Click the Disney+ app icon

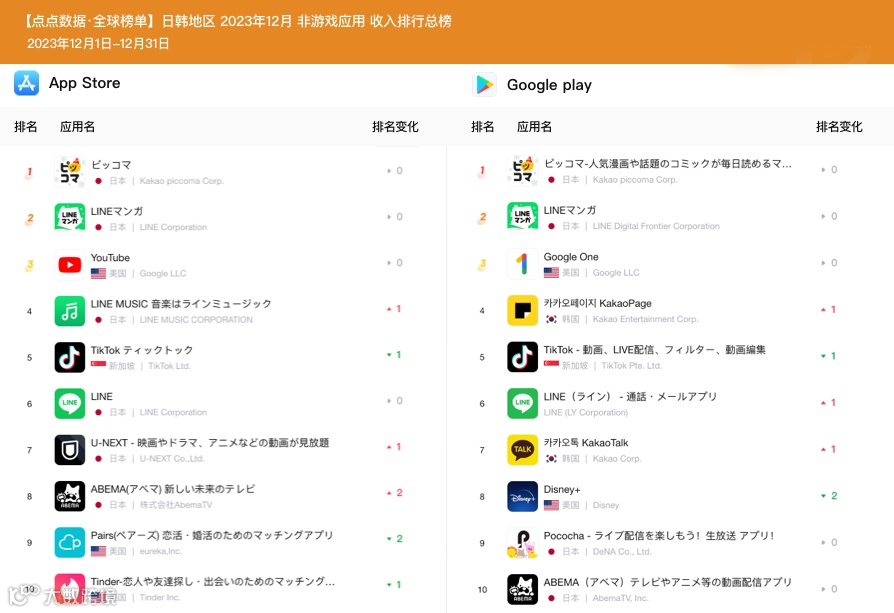coord(522,496)
